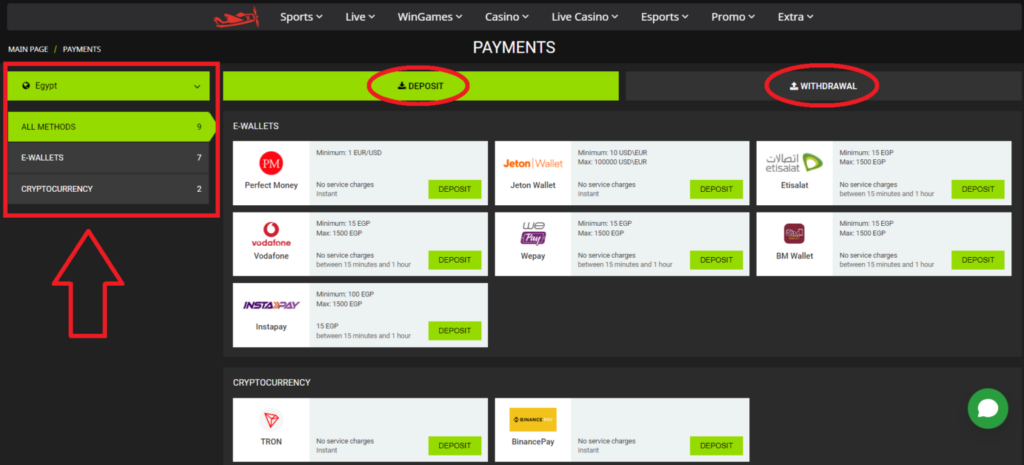The width and height of the screenshot is (1024, 465).
Task: Click the InstaPay logo
Action: point(271,305)
